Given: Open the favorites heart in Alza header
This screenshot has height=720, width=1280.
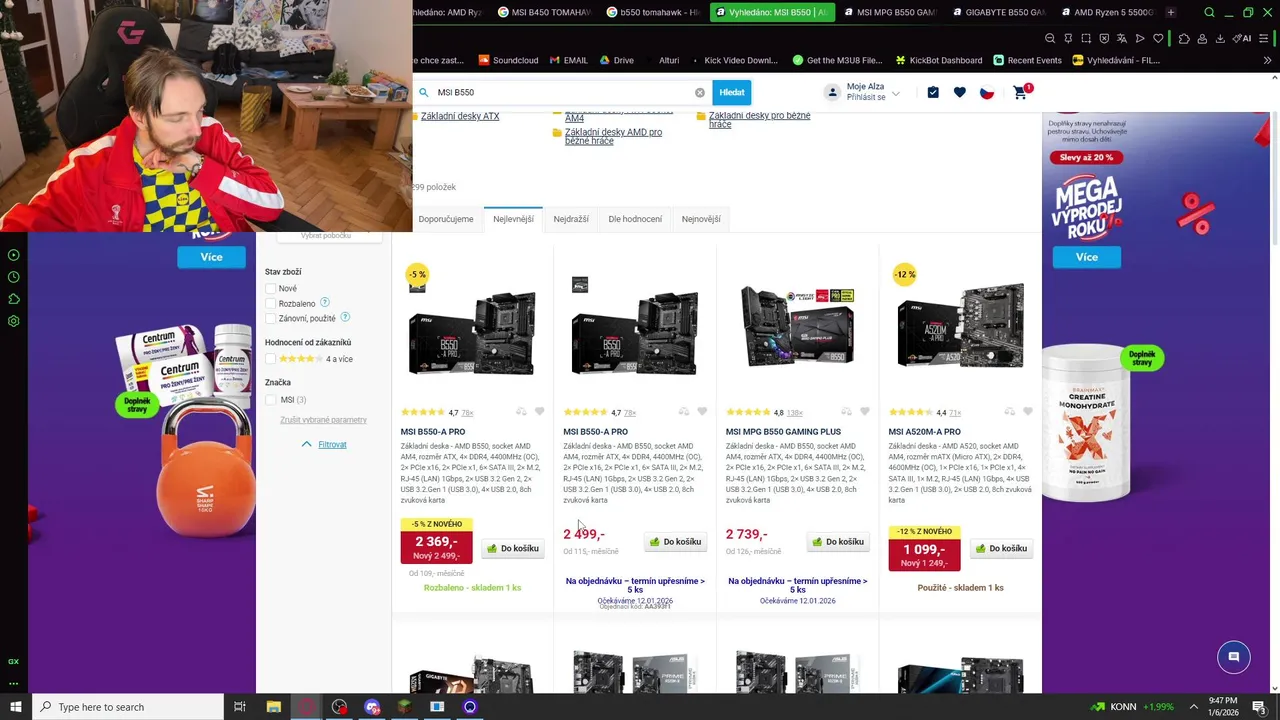Looking at the screenshot, I should [960, 92].
